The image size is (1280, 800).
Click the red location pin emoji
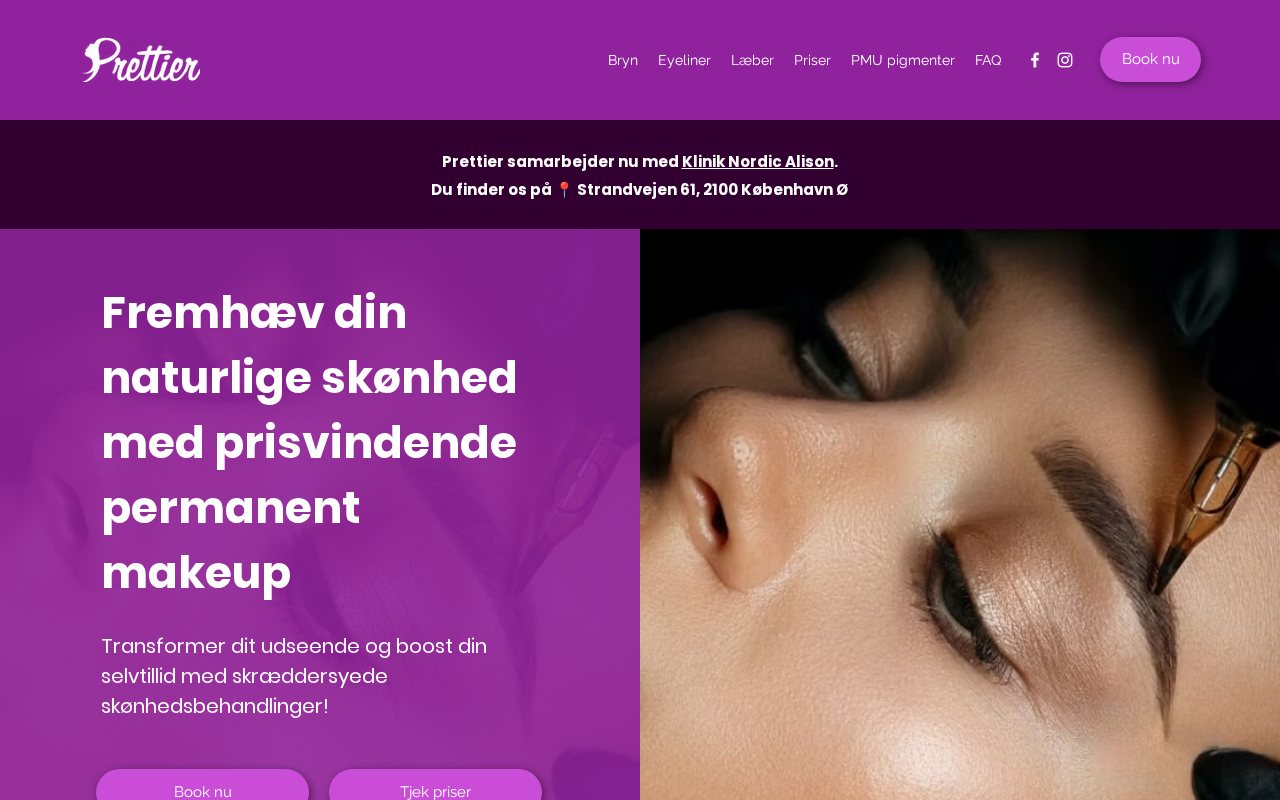coord(564,189)
